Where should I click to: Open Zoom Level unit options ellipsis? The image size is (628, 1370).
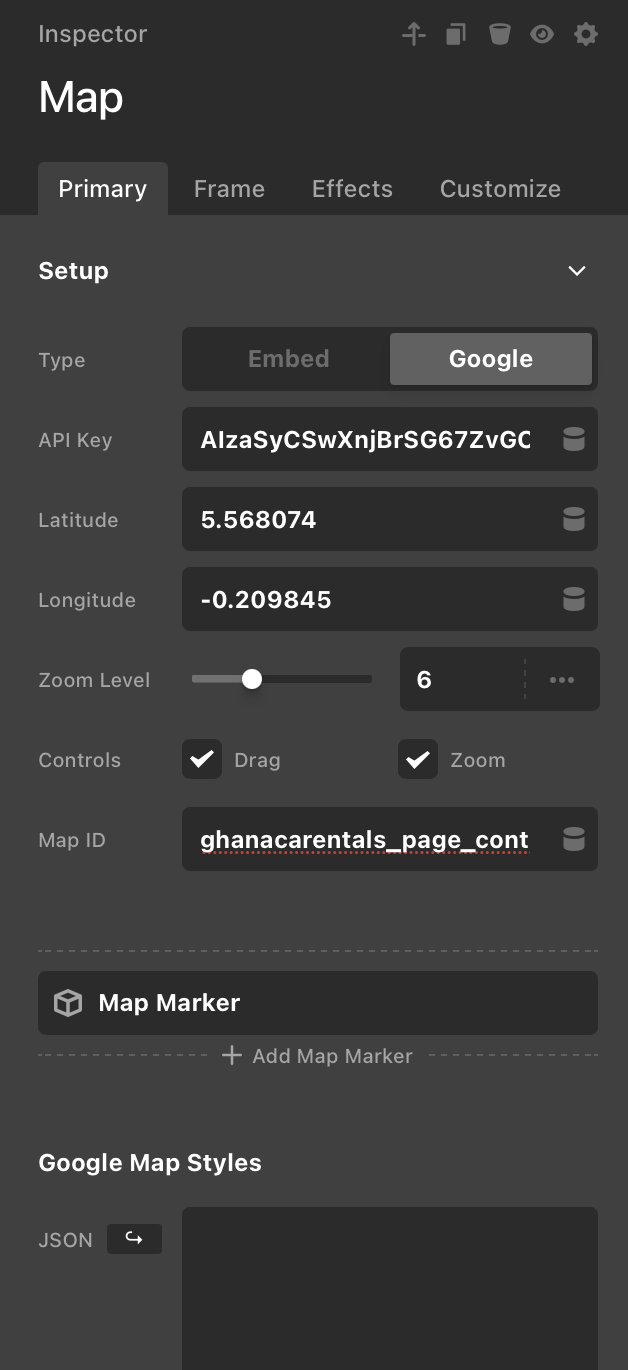[562, 680]
